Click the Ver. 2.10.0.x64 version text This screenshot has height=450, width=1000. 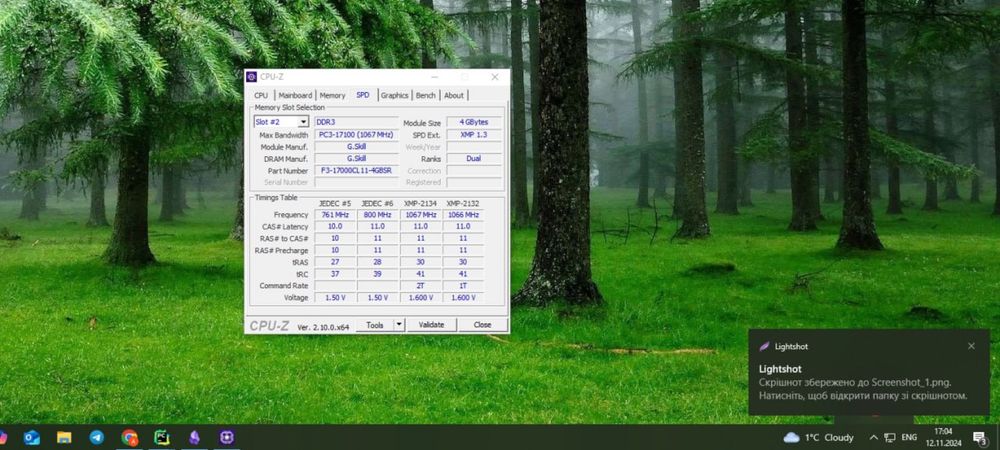(323, 327)
